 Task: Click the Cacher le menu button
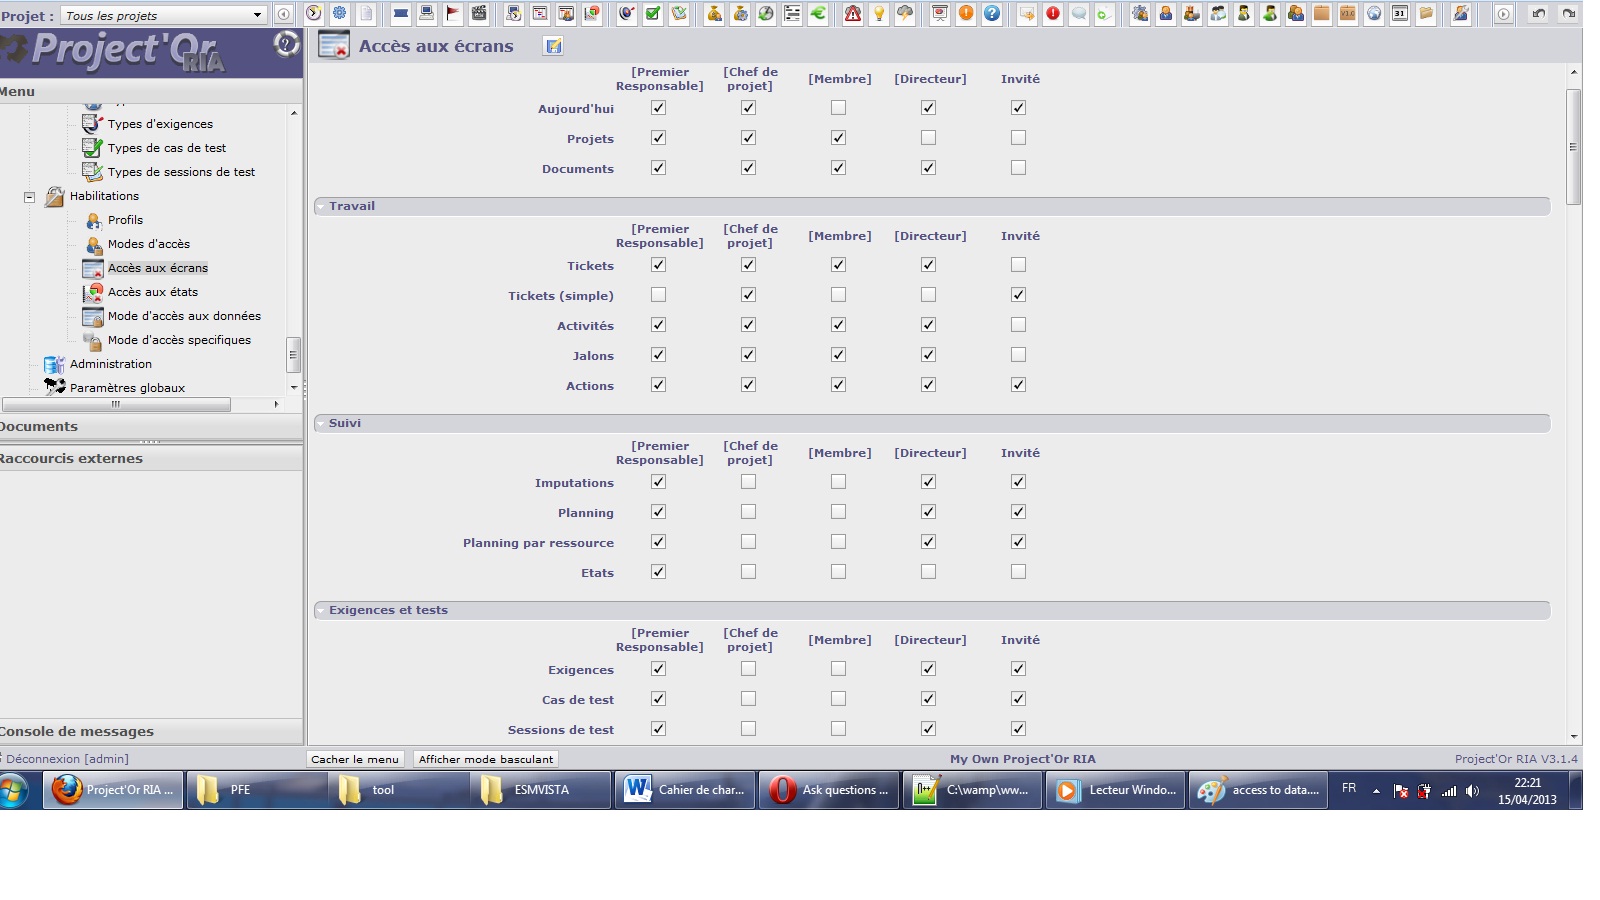tap(355, 759)
